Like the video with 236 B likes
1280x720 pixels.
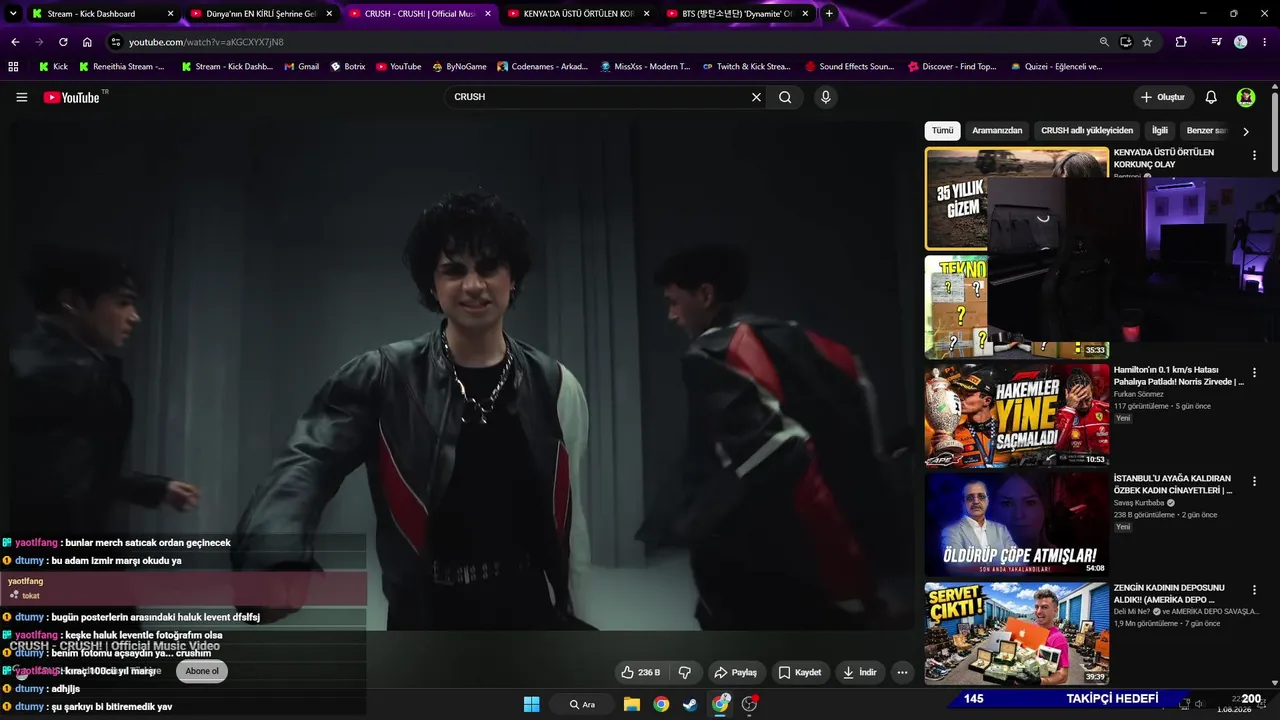coord(640,672)
